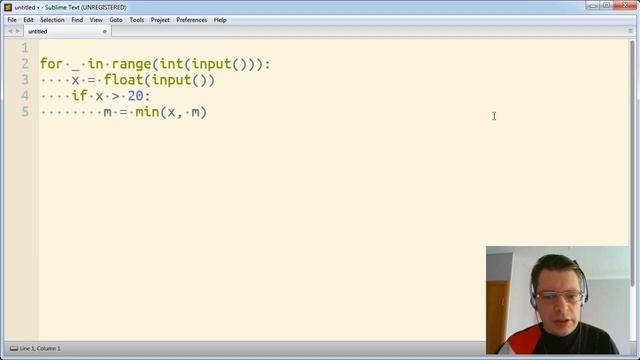Click the vertical scrollbar of the editor

click(633, 163)
